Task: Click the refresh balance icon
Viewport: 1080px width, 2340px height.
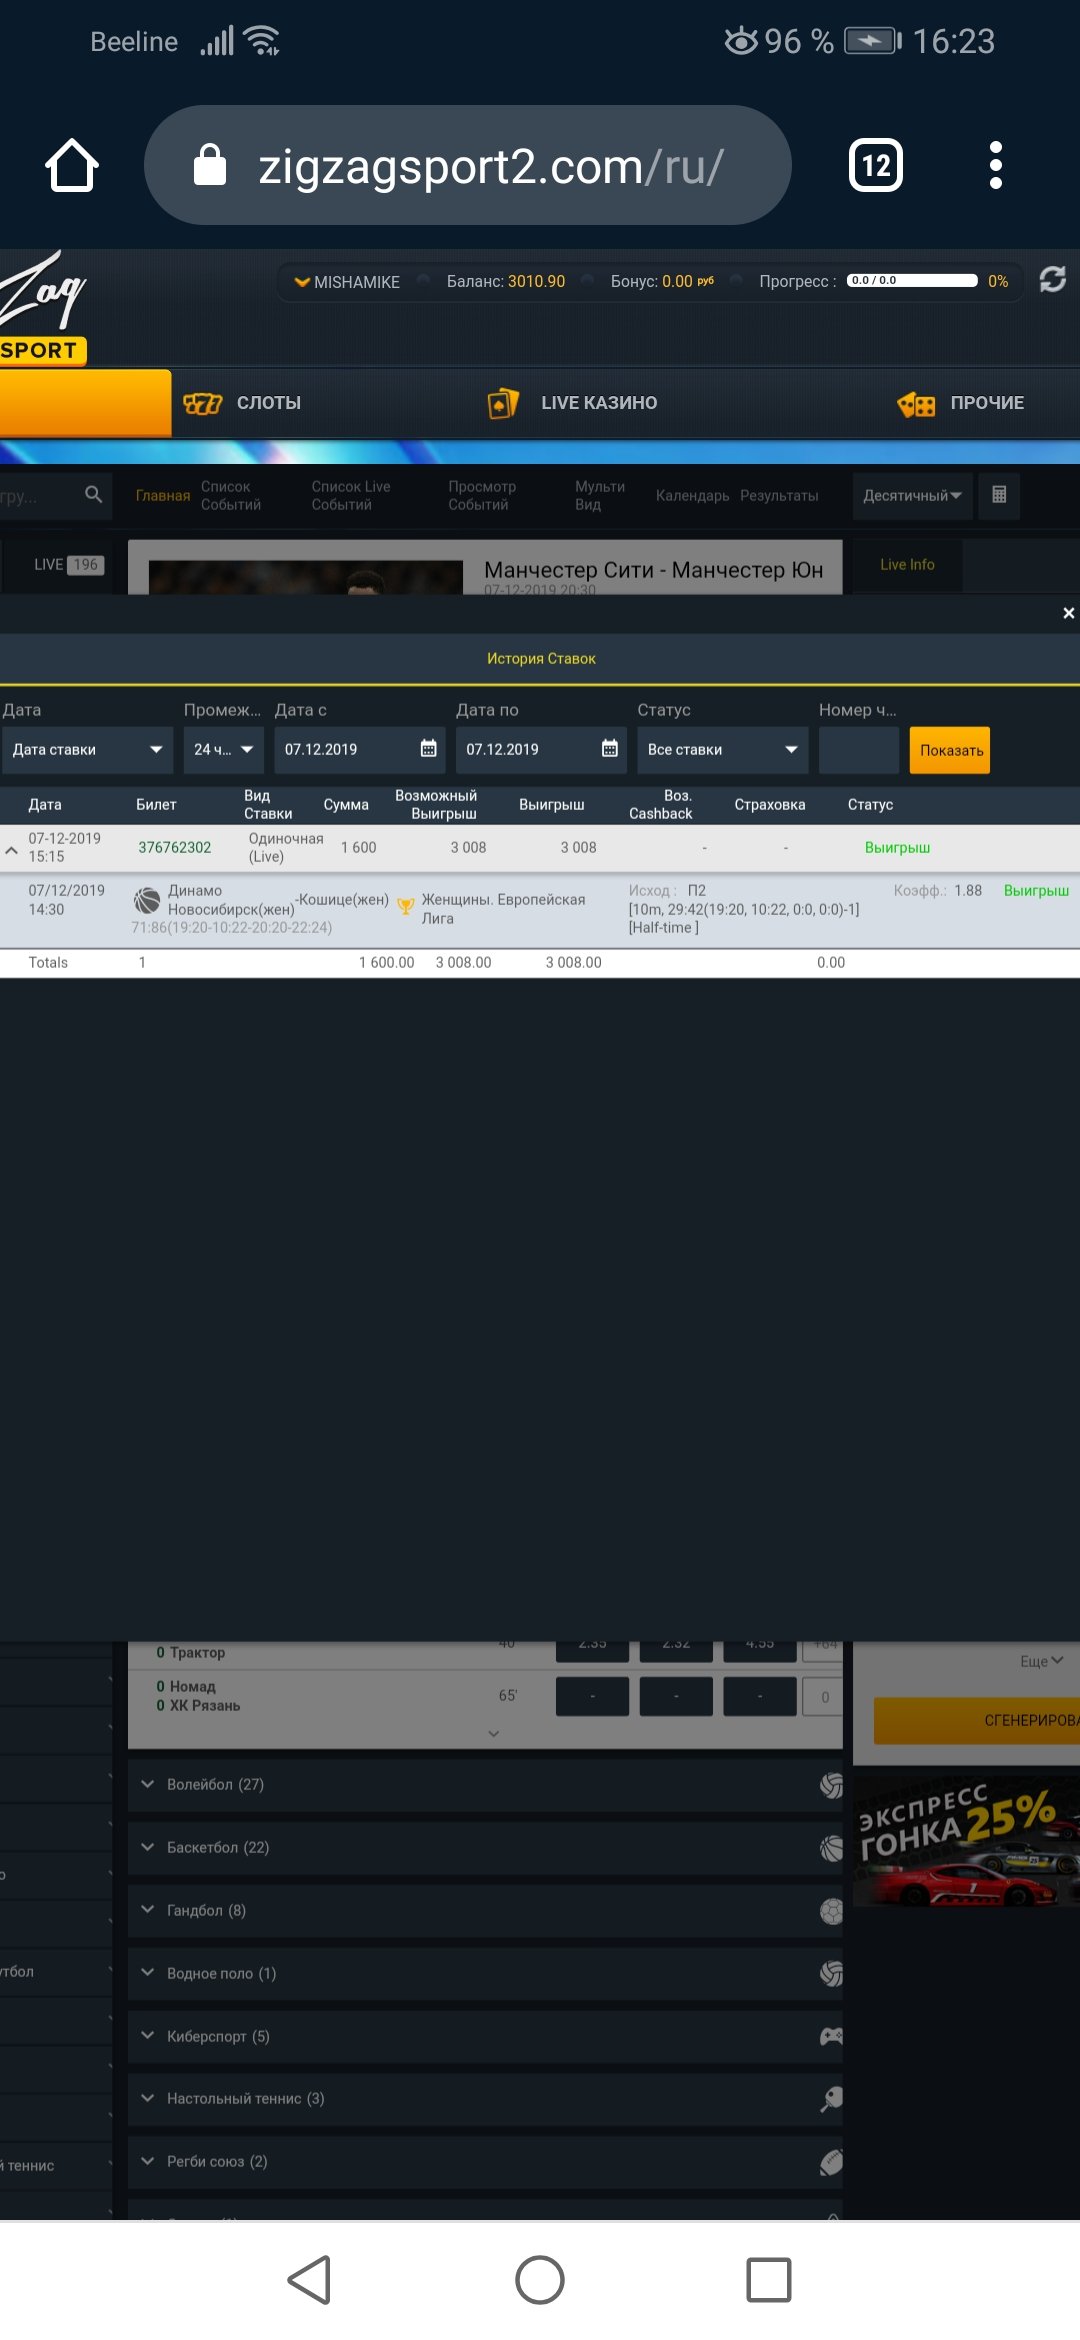Action: click(1052, 280)
